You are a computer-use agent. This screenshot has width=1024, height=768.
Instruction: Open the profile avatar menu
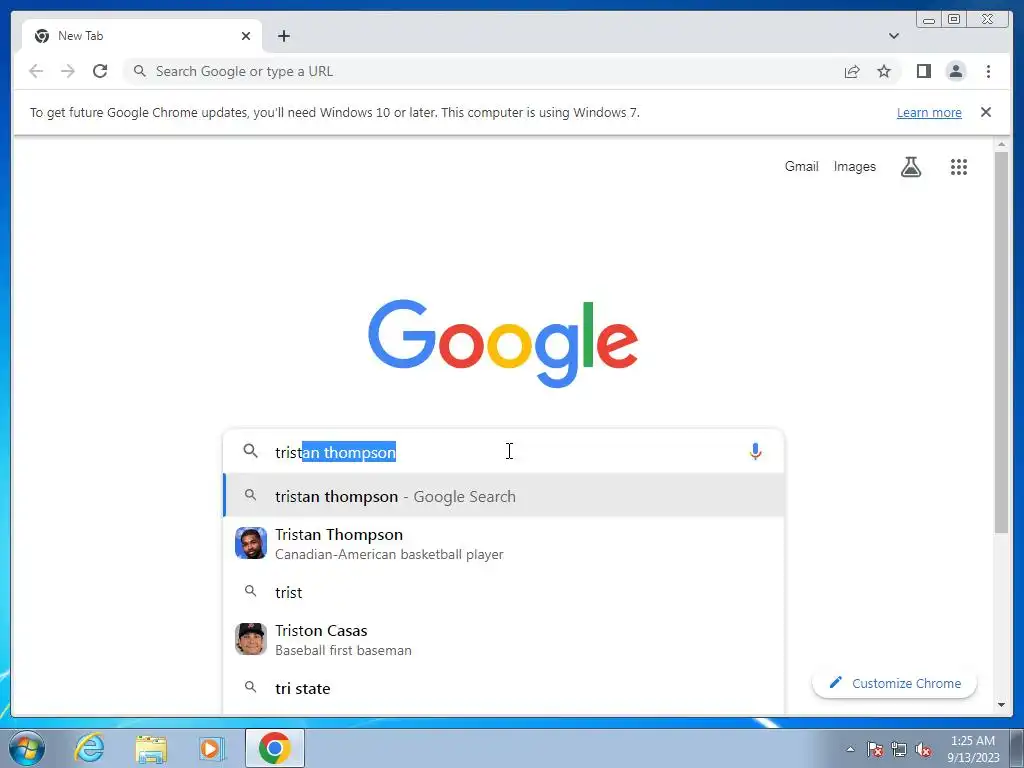point(955,71)
